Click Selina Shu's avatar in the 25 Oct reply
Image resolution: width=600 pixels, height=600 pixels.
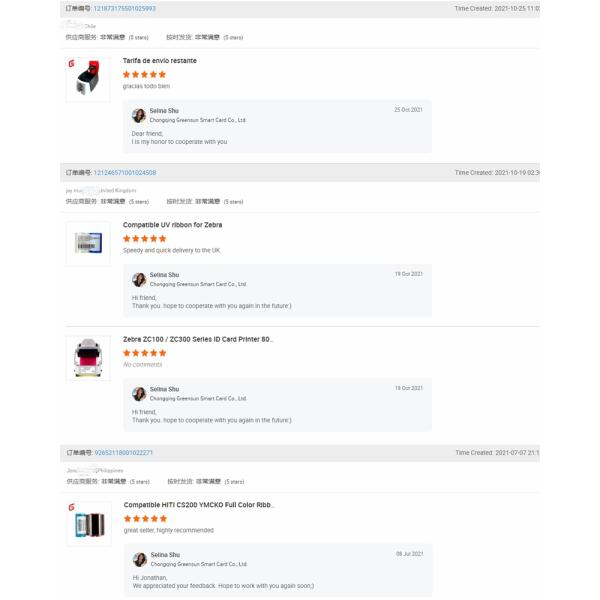point(139,115)
